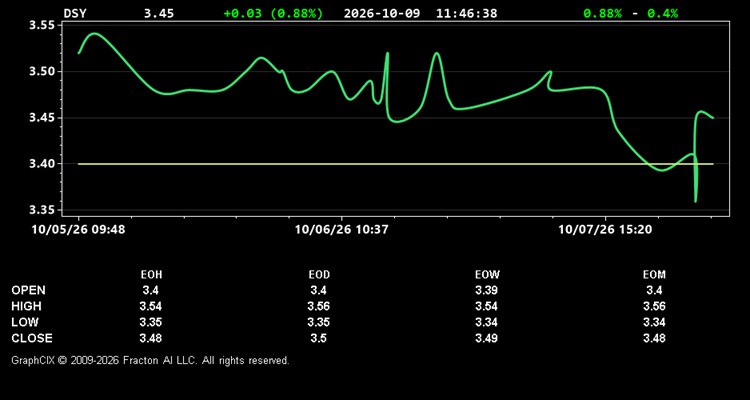Click the DSY ticker symbol
This screenshot has height=400, width=750.
point(75,13)
